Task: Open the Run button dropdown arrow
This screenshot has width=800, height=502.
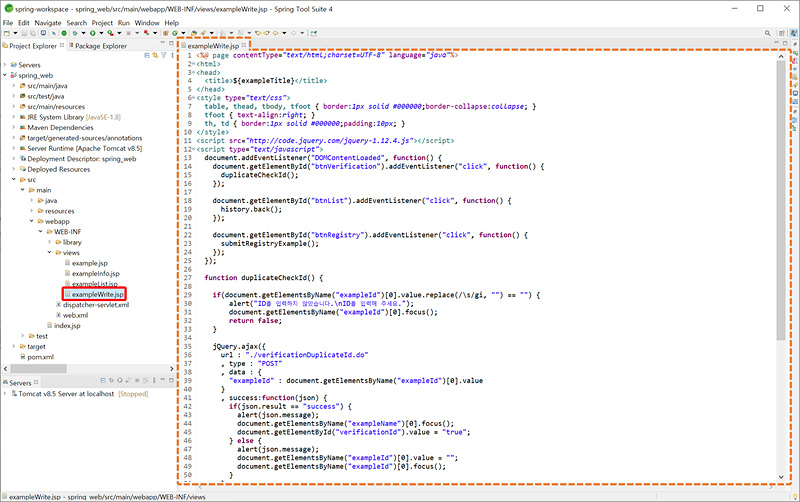Action: click(101, 33)
